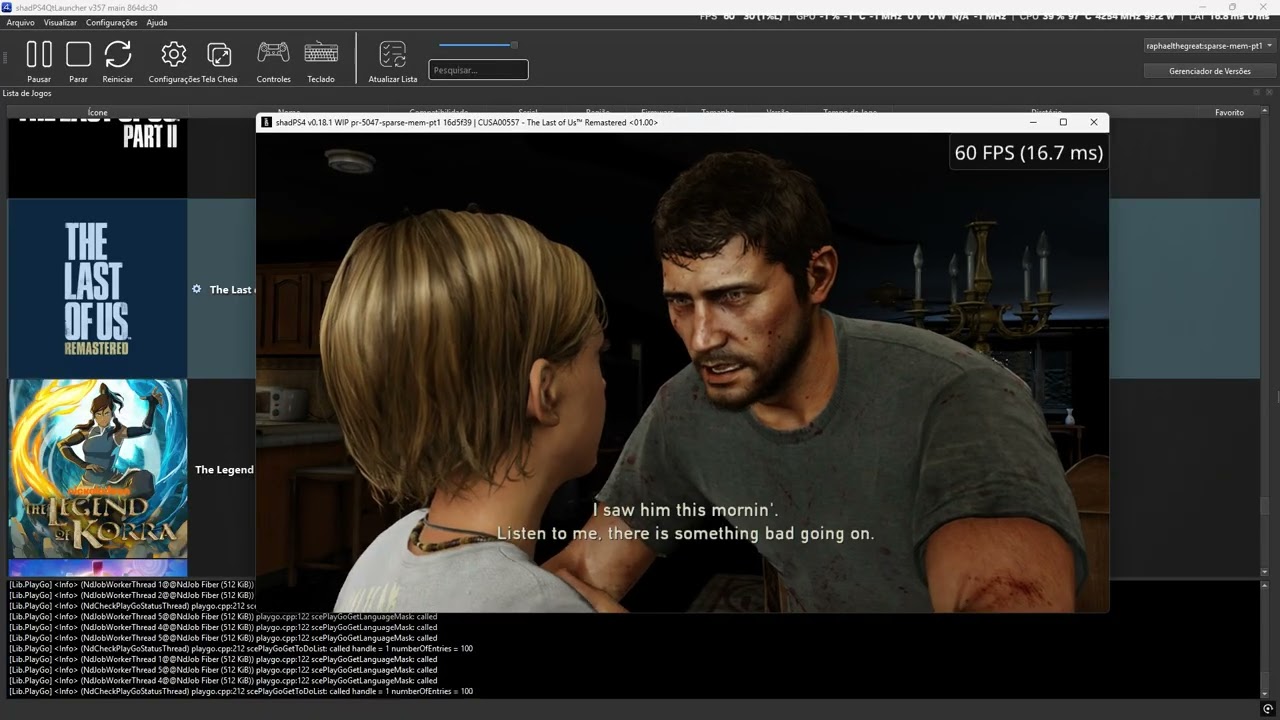This screenshot has height=720, width=1280.
Task: Open the Visualizar menu
Action: (60, 22)
